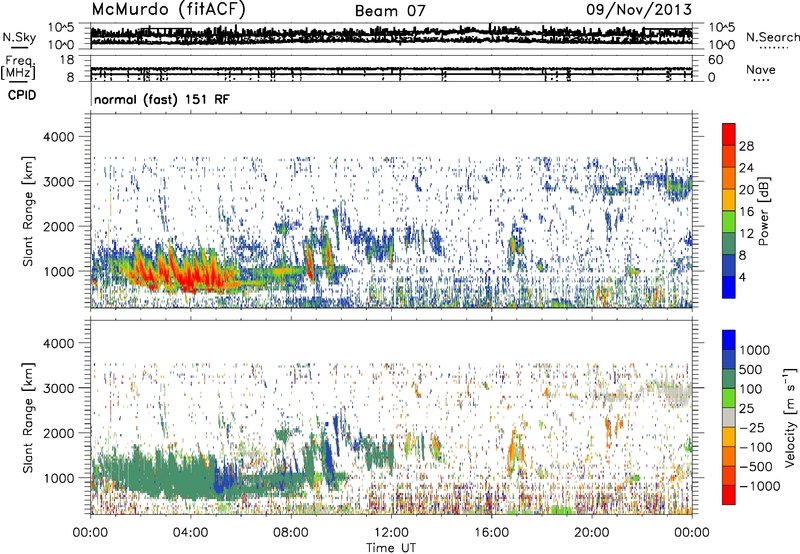Click the N.Sky axis label

(19, 37)
